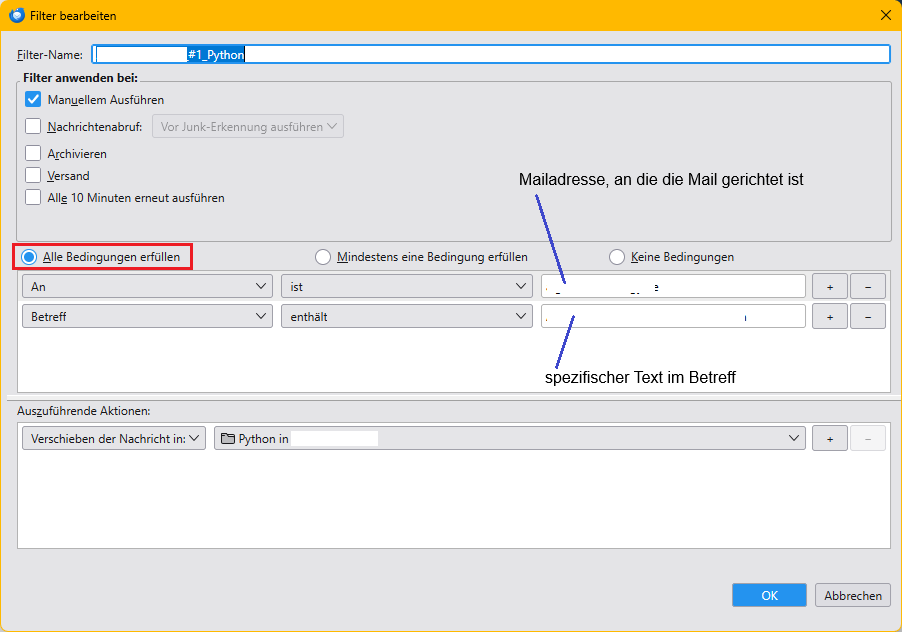Viewport: 902px width, 632px height.
Task: Open the An field dropdown
Action: (x=147, y=286)
